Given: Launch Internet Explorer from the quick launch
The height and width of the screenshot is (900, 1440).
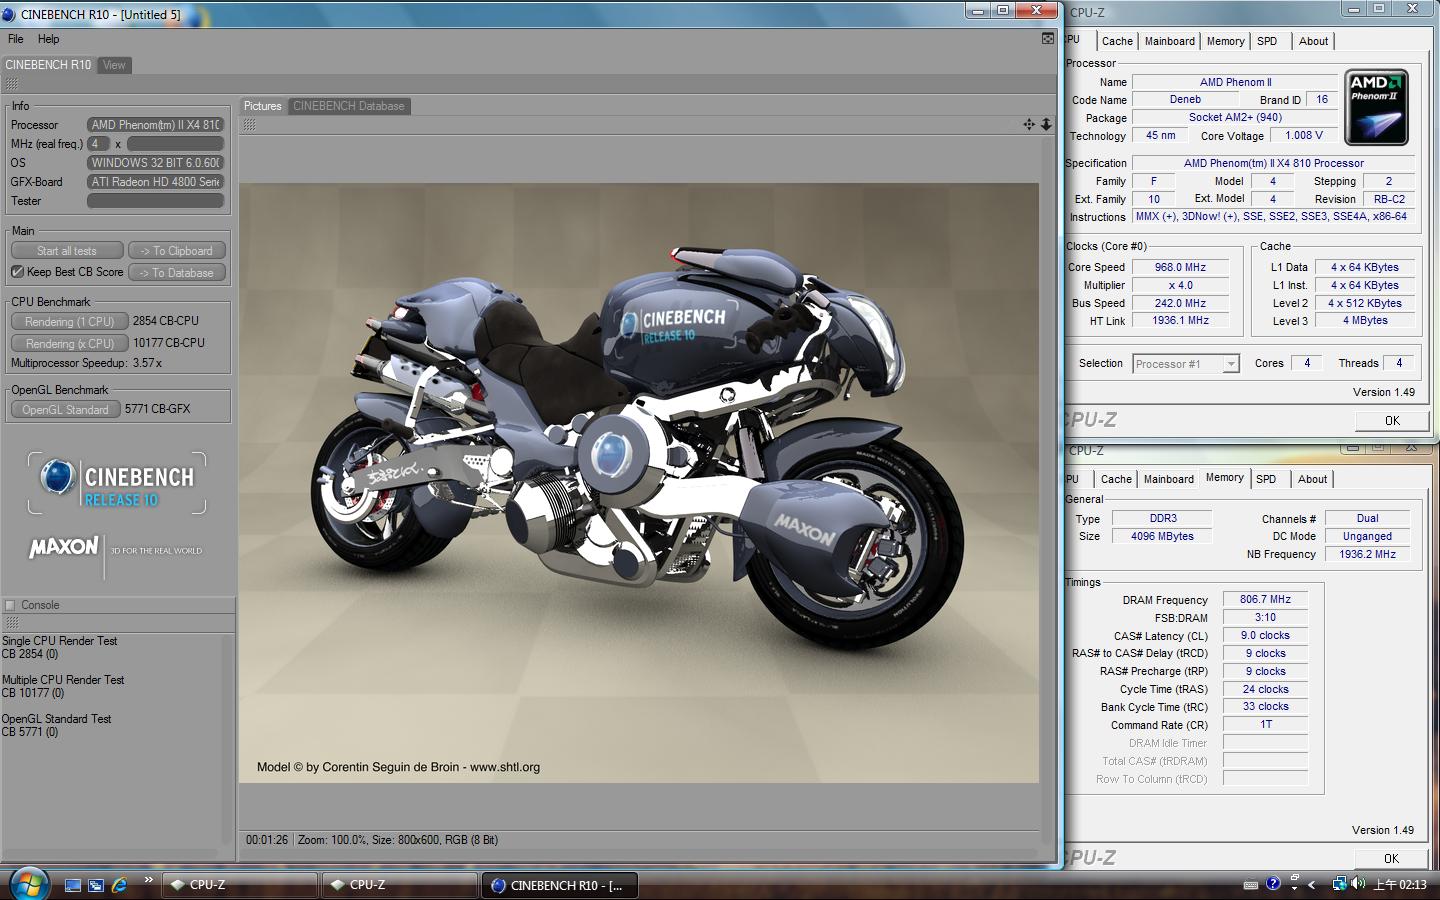Looking at the screenshot, I should click(x=120, y=885).
